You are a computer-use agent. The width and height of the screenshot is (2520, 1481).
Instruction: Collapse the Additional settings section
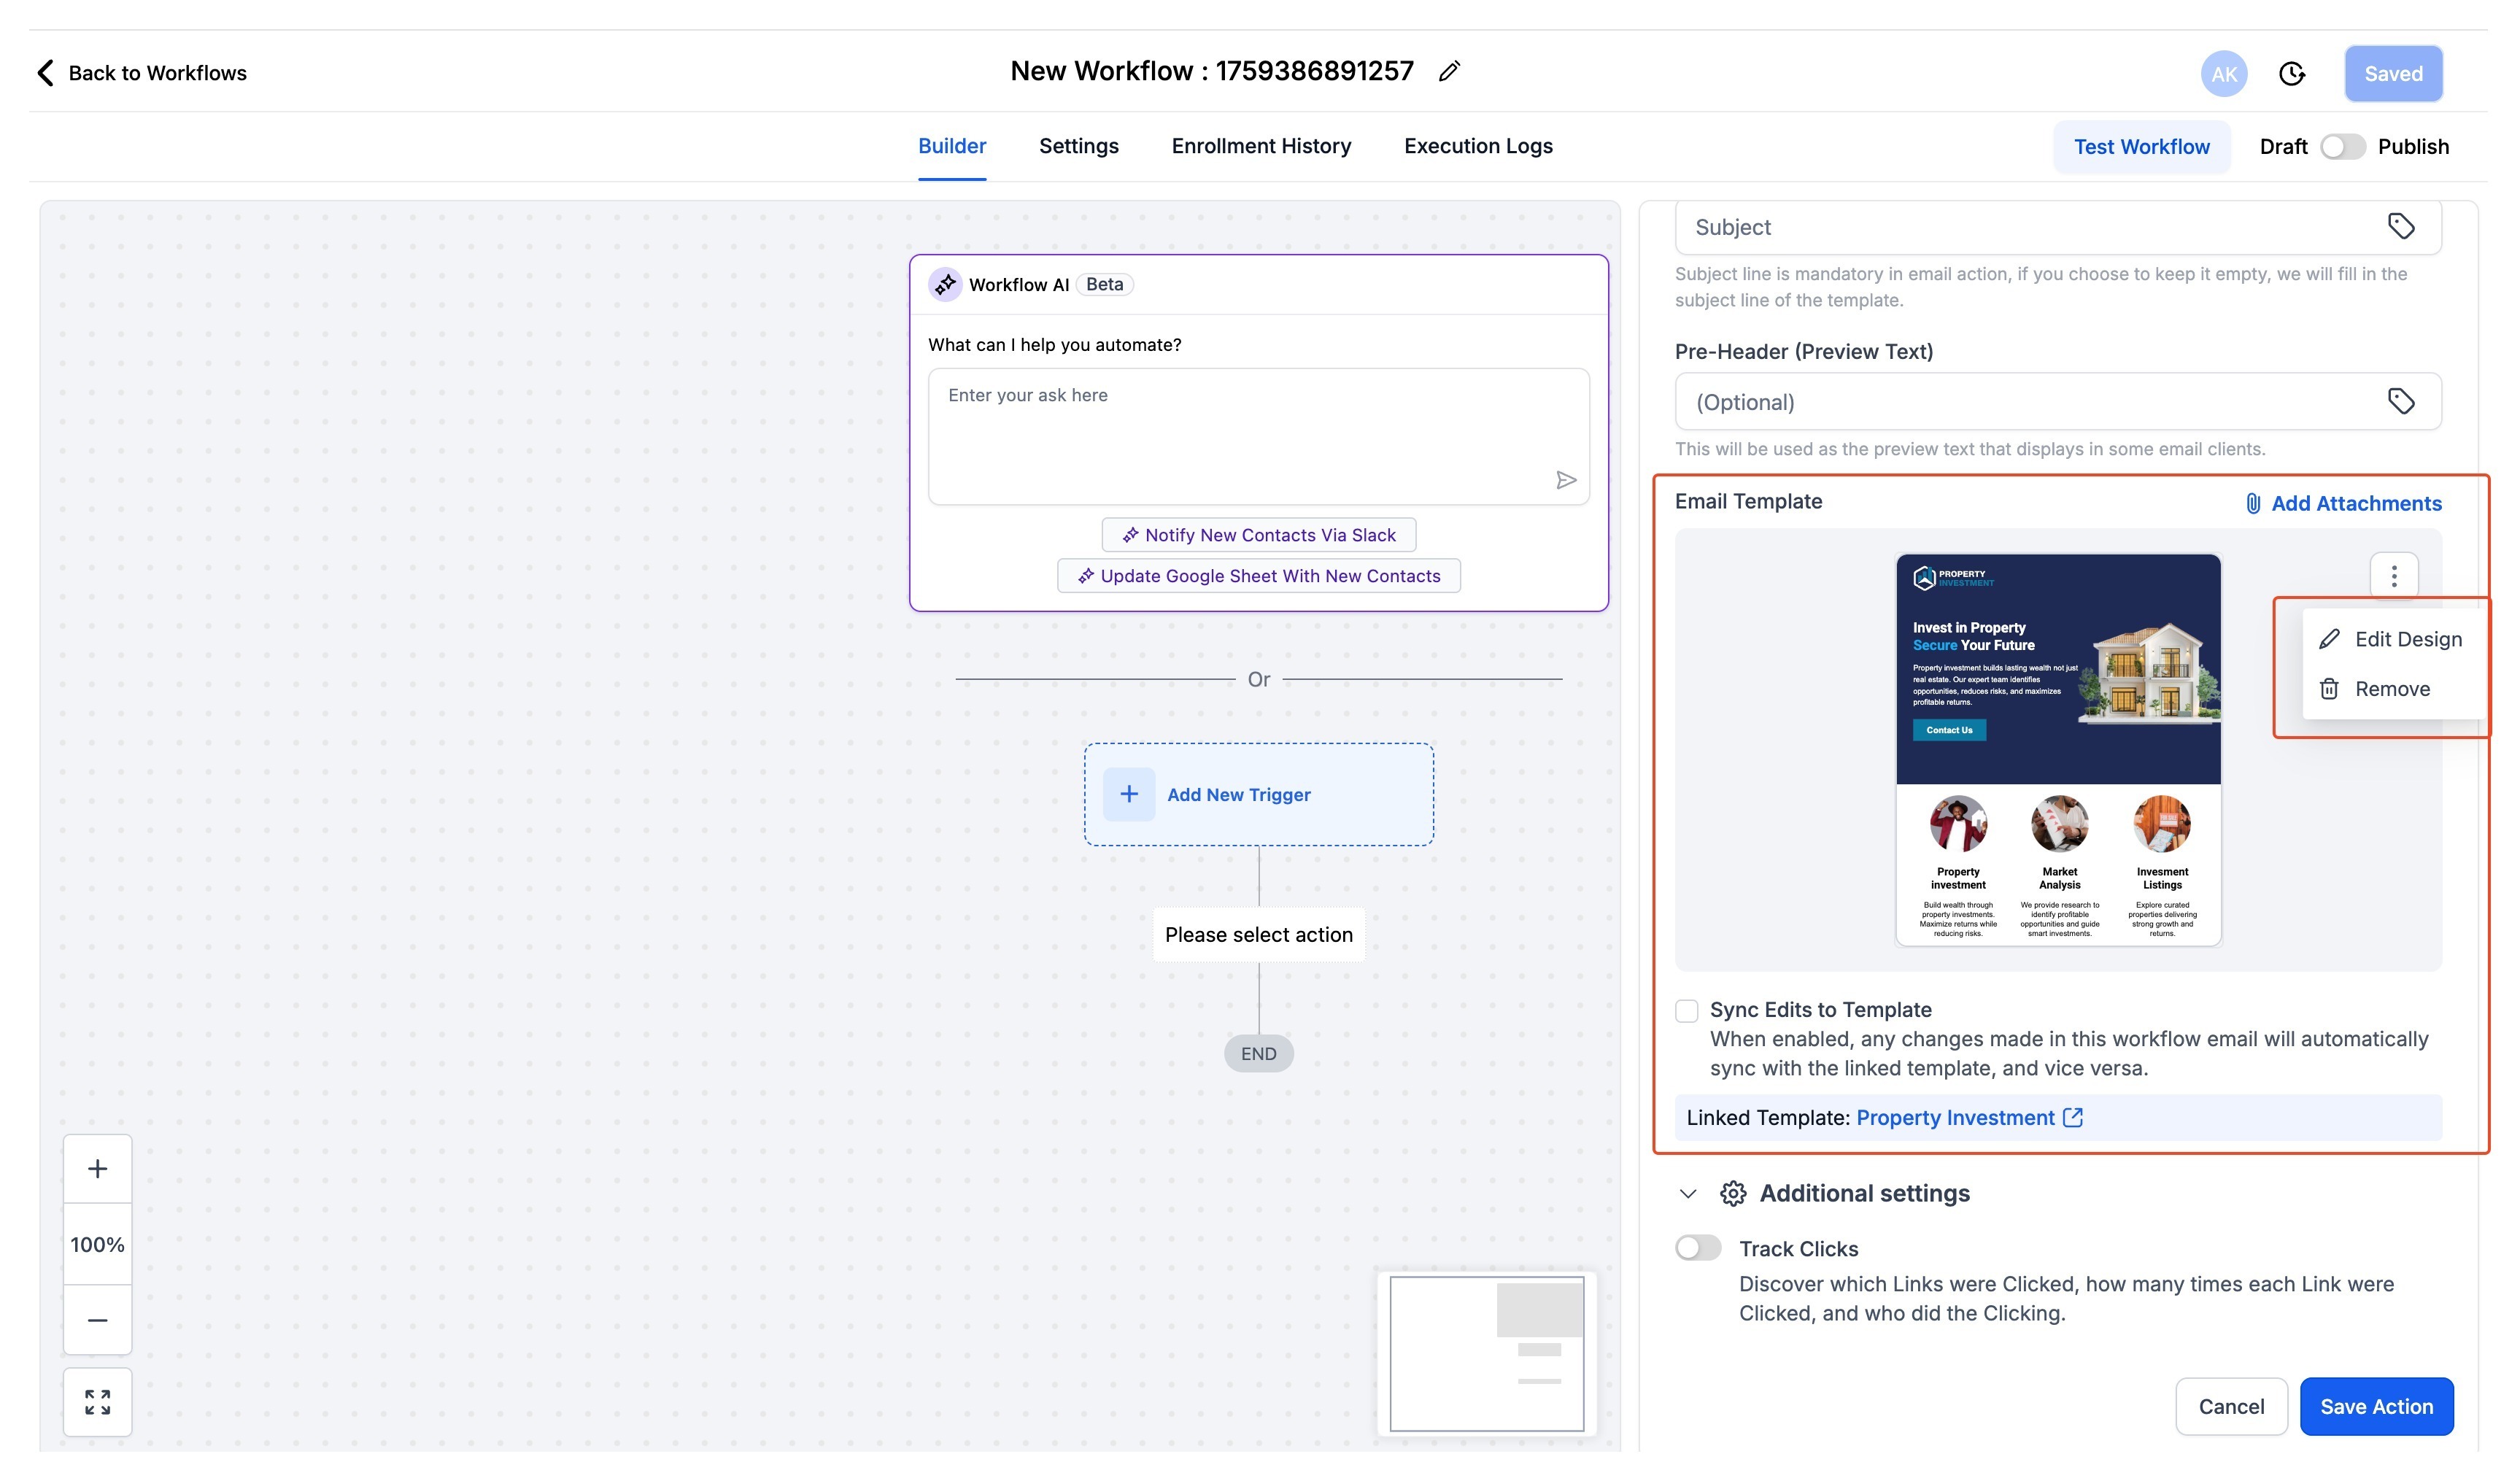pyautogui.click(x=1688, y=1193)
